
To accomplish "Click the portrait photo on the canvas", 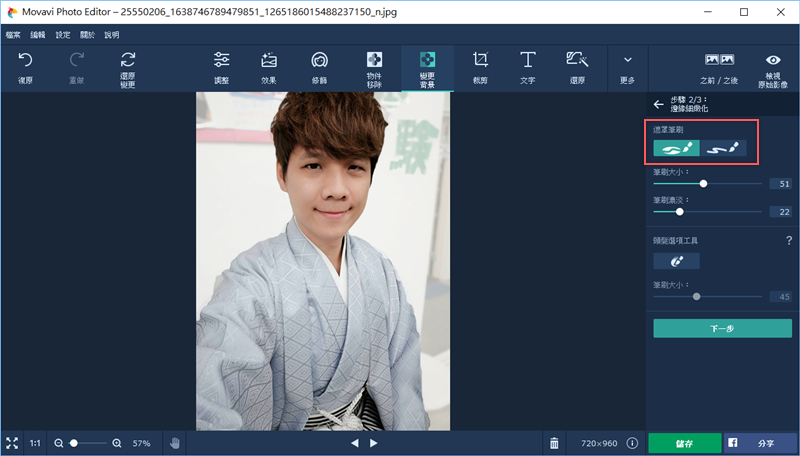I will point(323,261).
